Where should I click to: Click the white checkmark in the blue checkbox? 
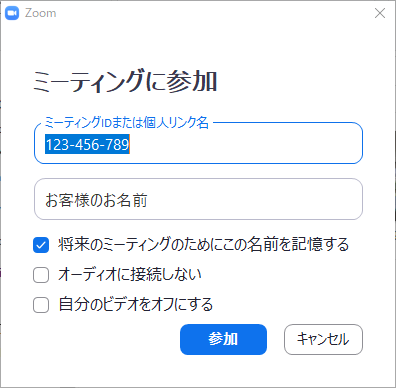(41, 246)
